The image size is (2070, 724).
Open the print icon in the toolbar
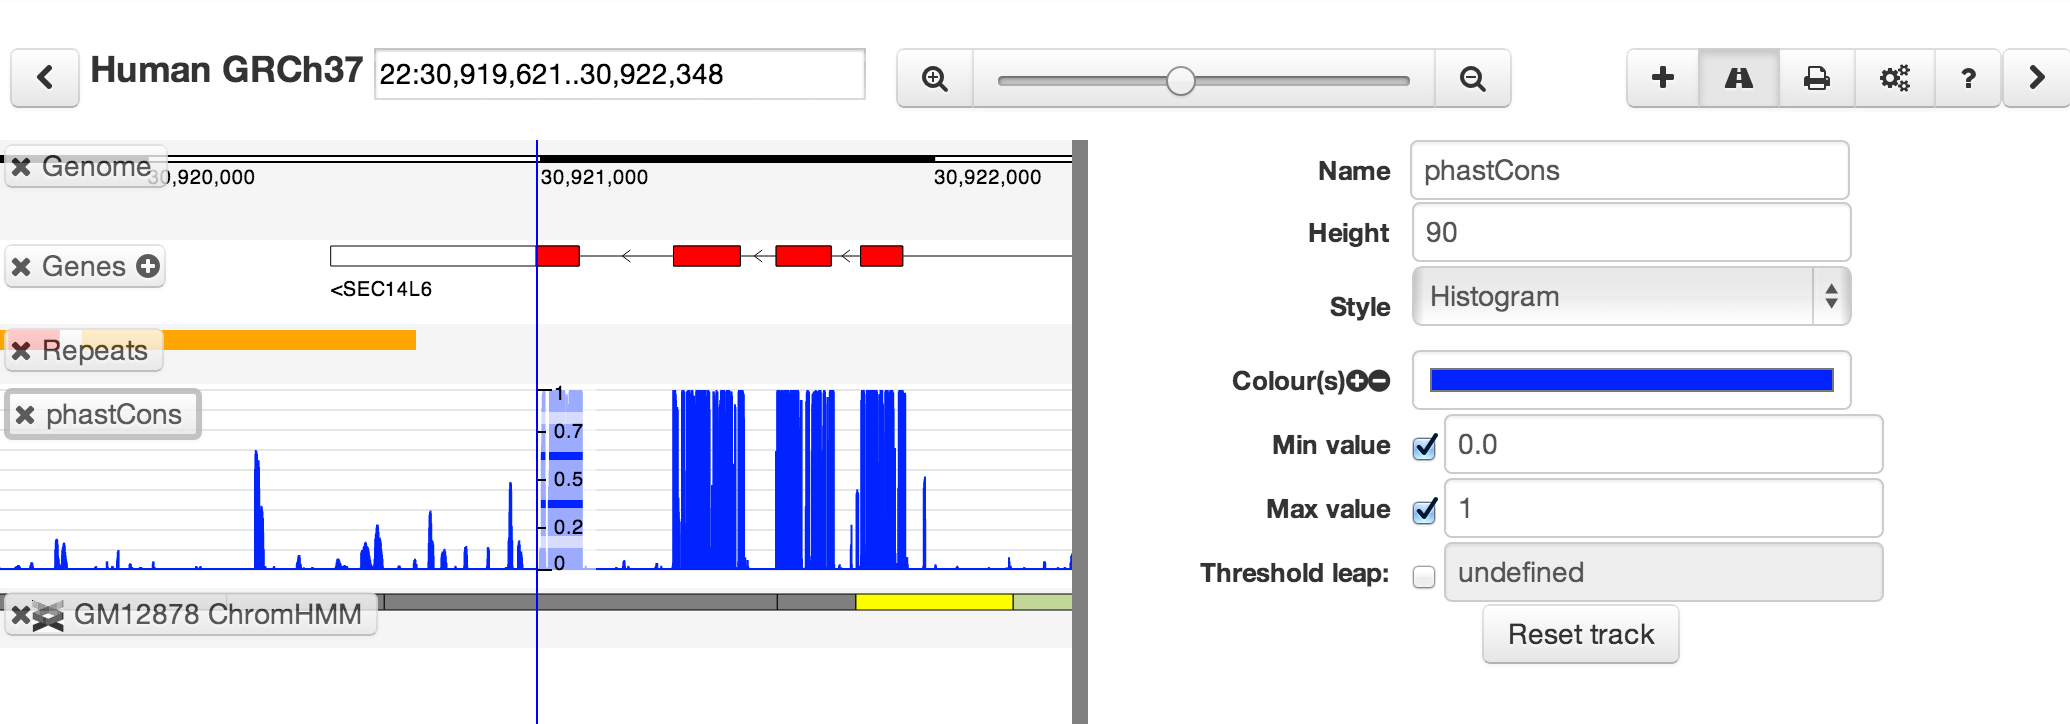click(x=1817, y=77)
